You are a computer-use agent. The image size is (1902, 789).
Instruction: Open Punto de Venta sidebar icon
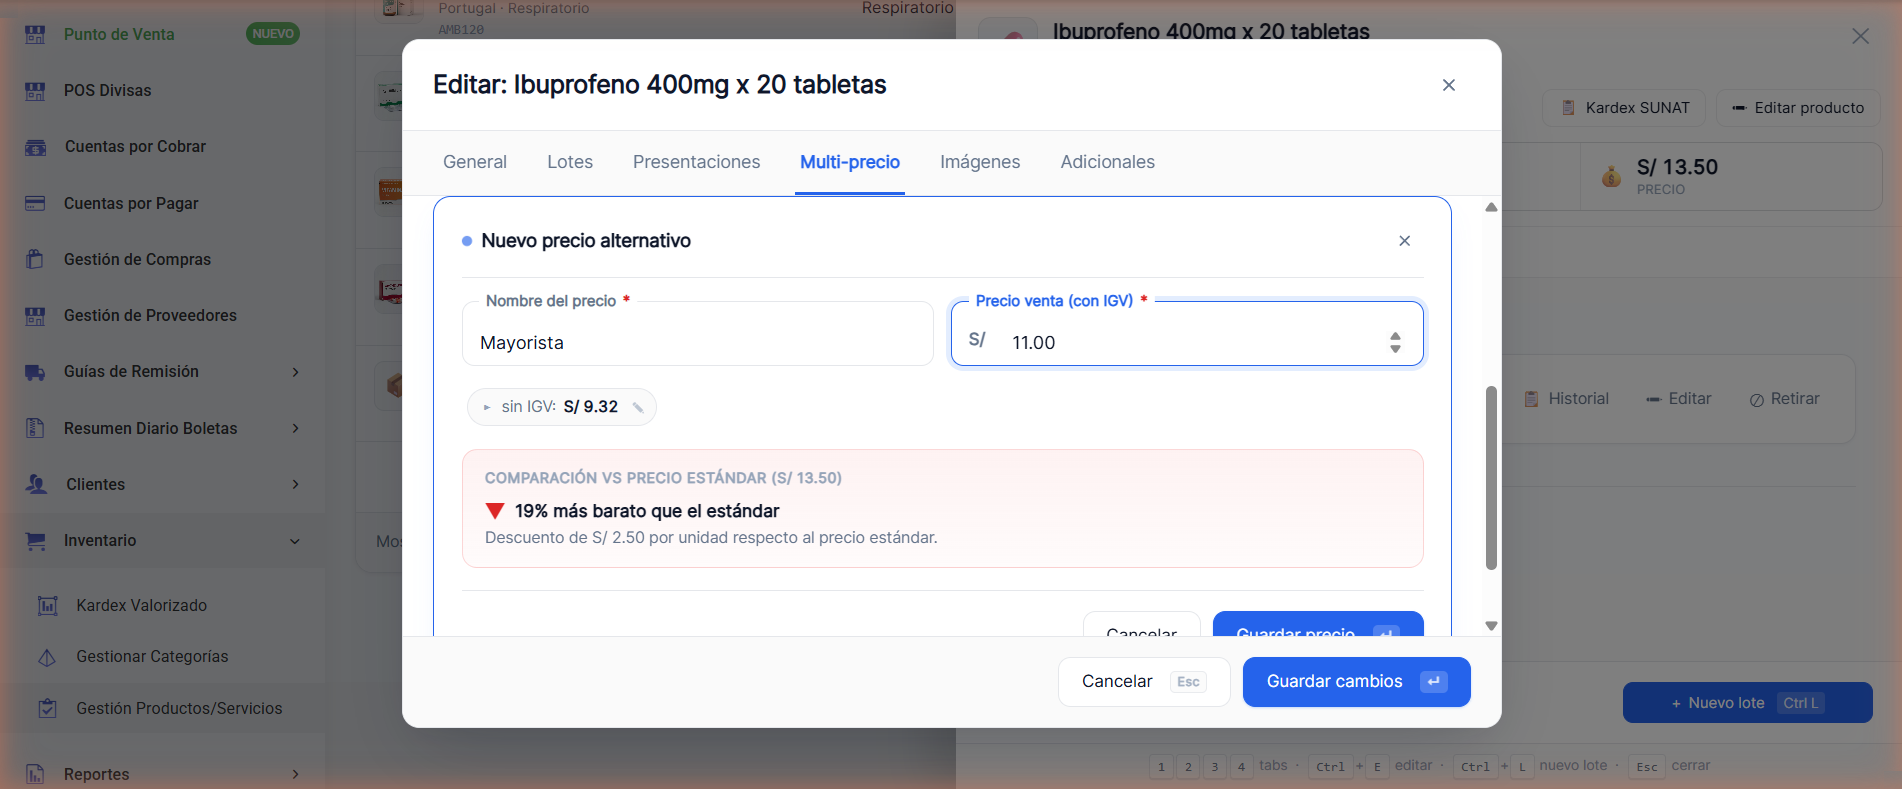[35, 34]
